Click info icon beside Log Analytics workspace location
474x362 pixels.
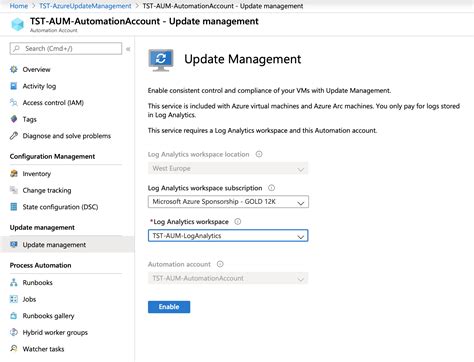coord(259,154)
